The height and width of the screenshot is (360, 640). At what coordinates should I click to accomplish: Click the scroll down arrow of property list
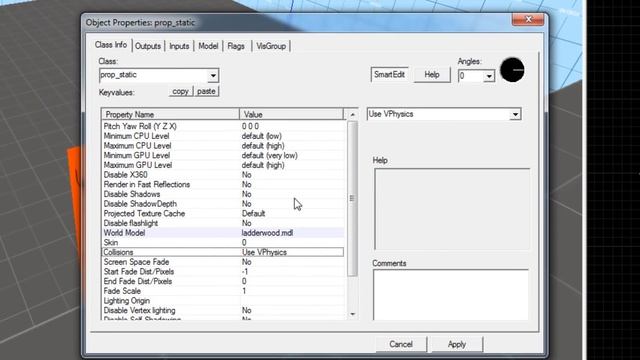353,314
